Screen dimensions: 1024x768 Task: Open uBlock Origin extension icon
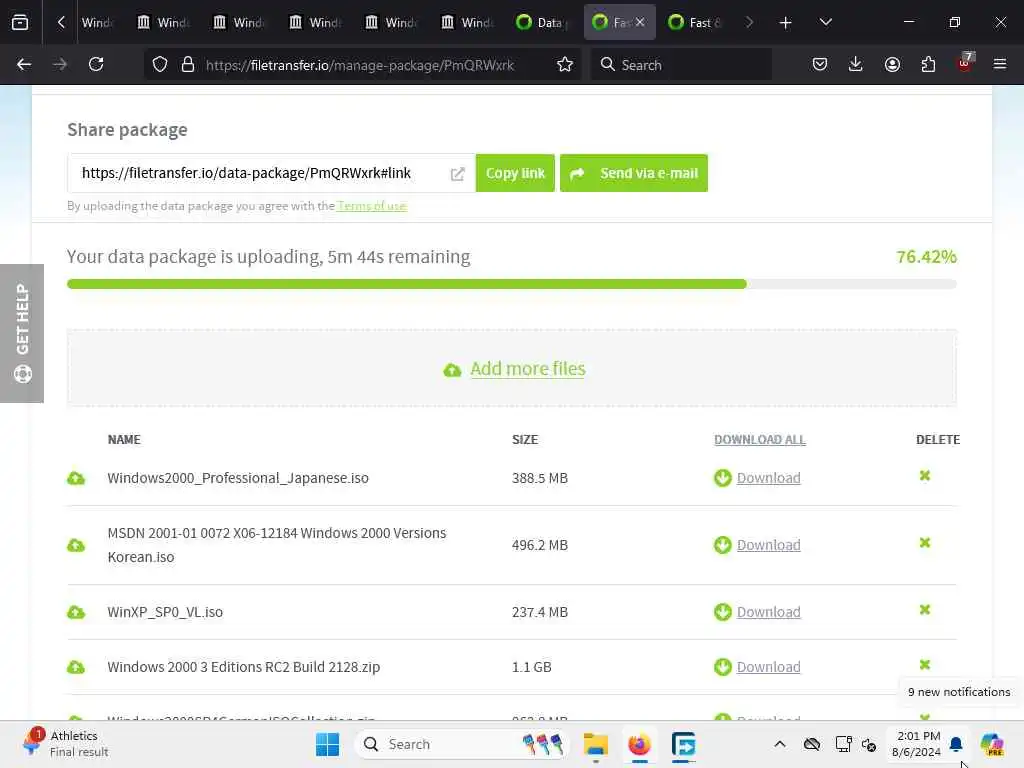[965, 64]
